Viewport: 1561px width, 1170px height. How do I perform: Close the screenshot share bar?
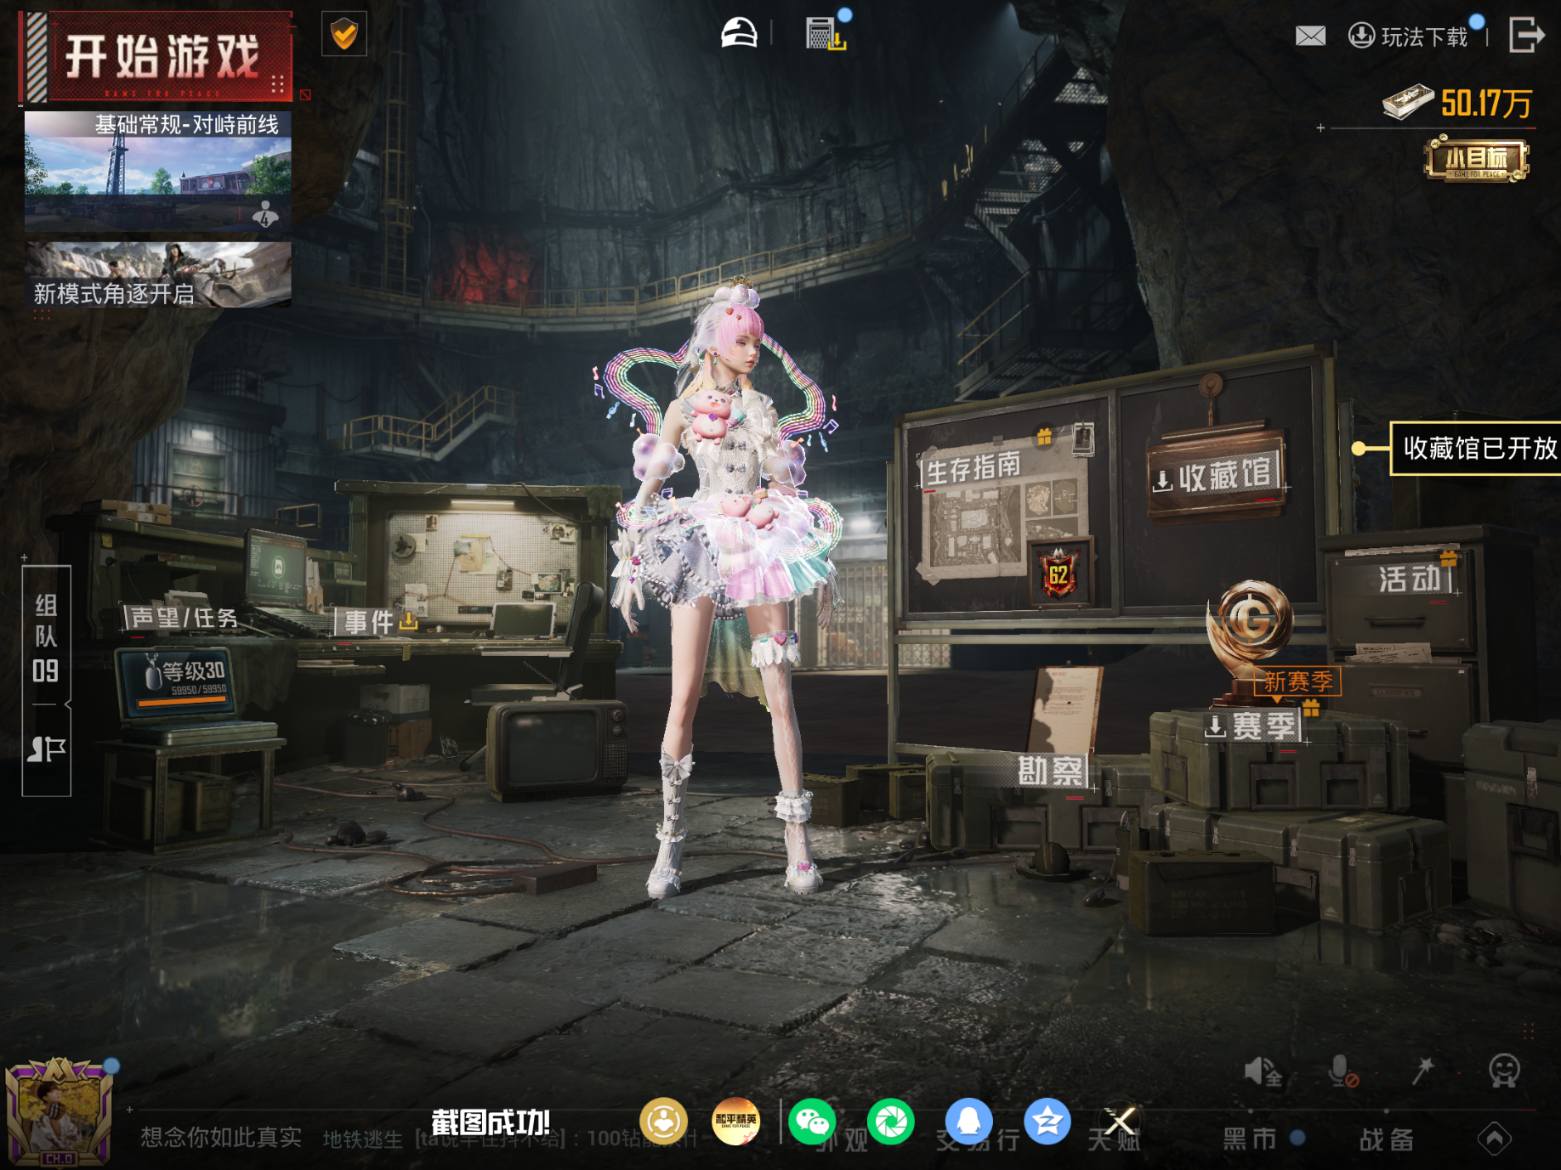pyautogui.click(x=1120, y=1122)
